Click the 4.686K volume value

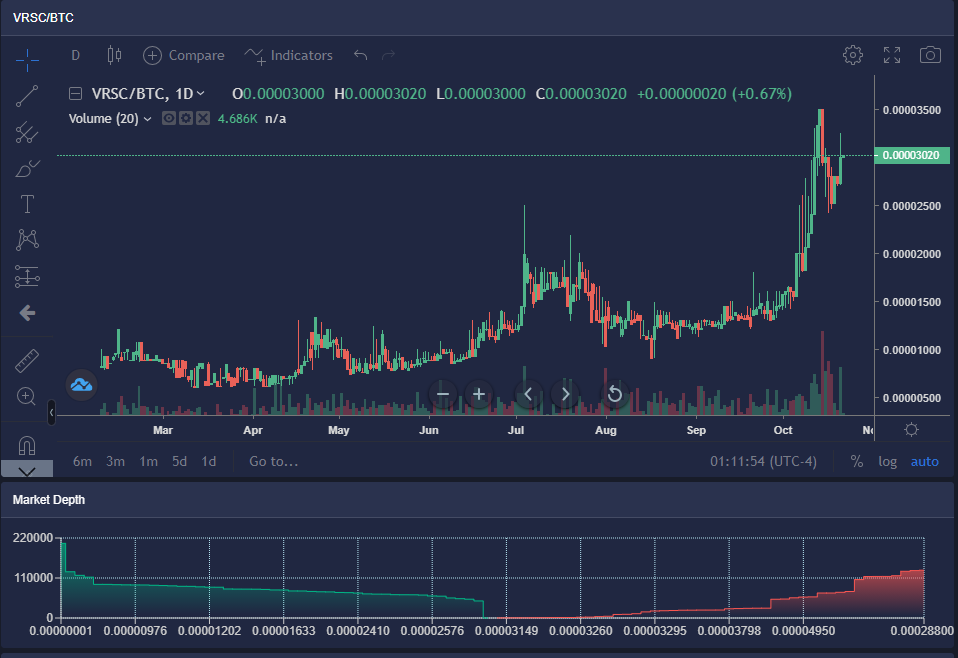238,119
